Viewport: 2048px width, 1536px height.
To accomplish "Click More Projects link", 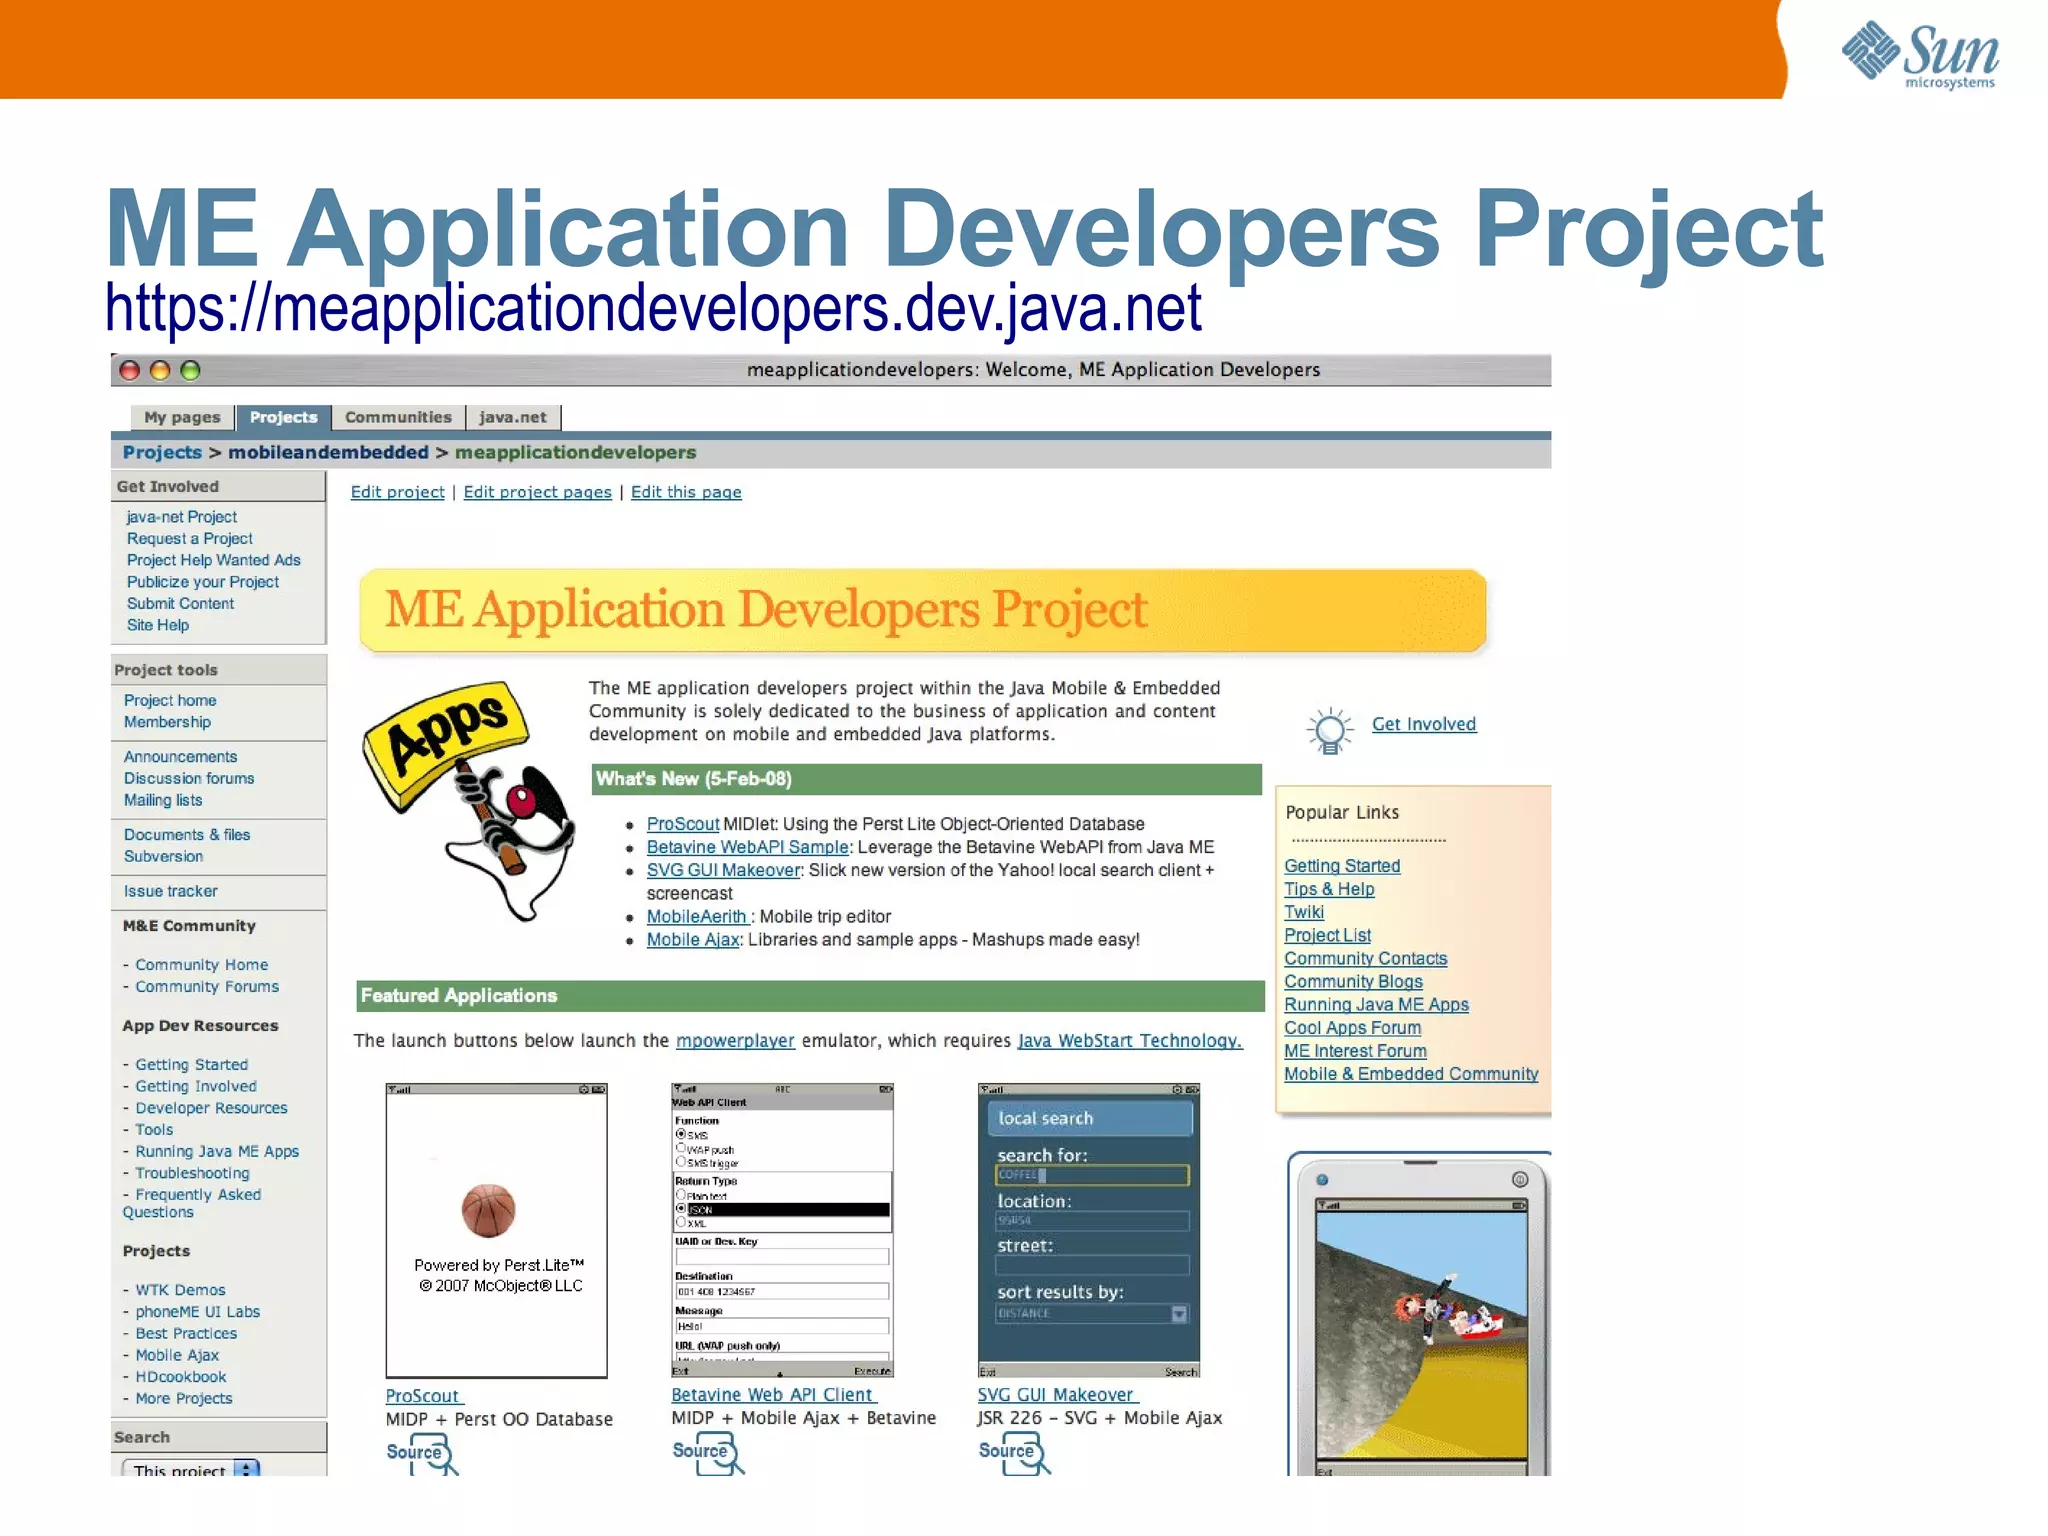I will pyautogui.click(x=183, y=1399).
